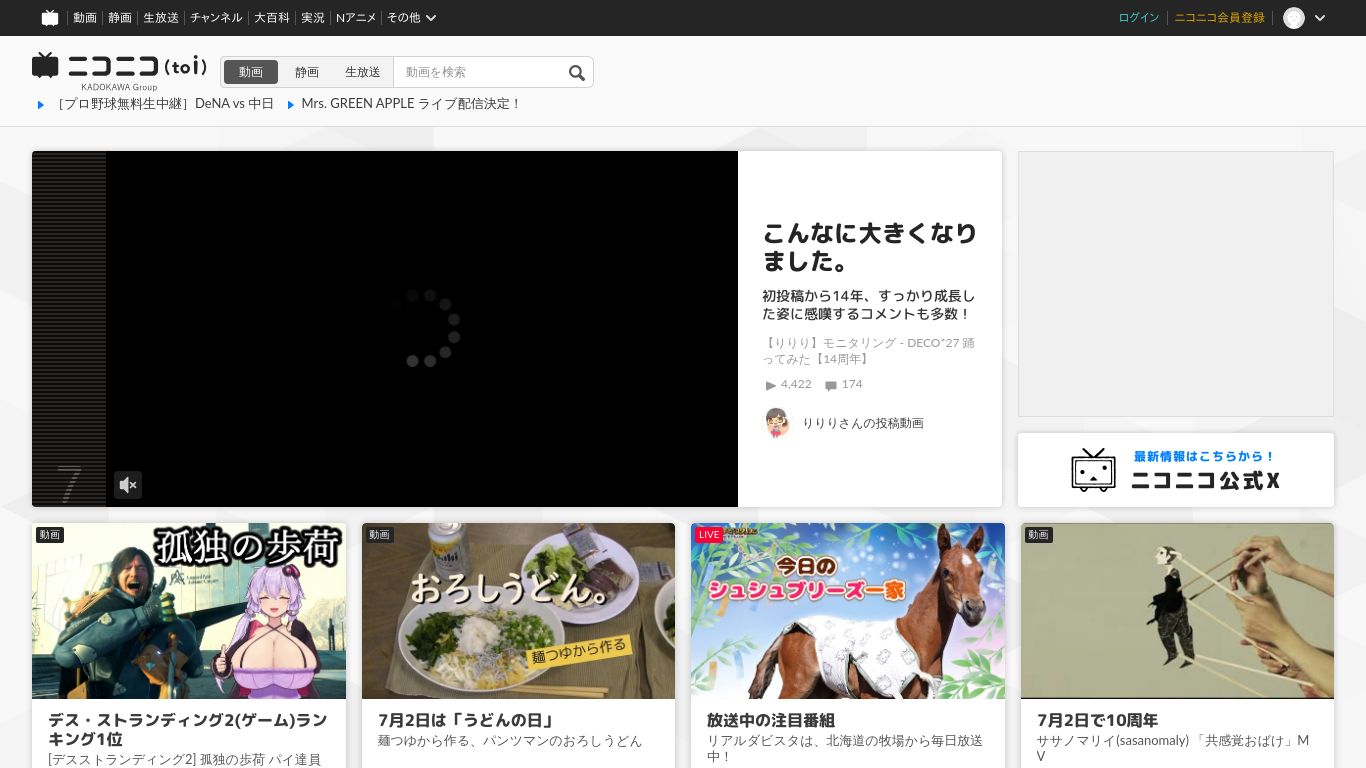Click the 初投稿から14年 description text
The height and width of the screenshot is (768, 1366).
(868, 305)
